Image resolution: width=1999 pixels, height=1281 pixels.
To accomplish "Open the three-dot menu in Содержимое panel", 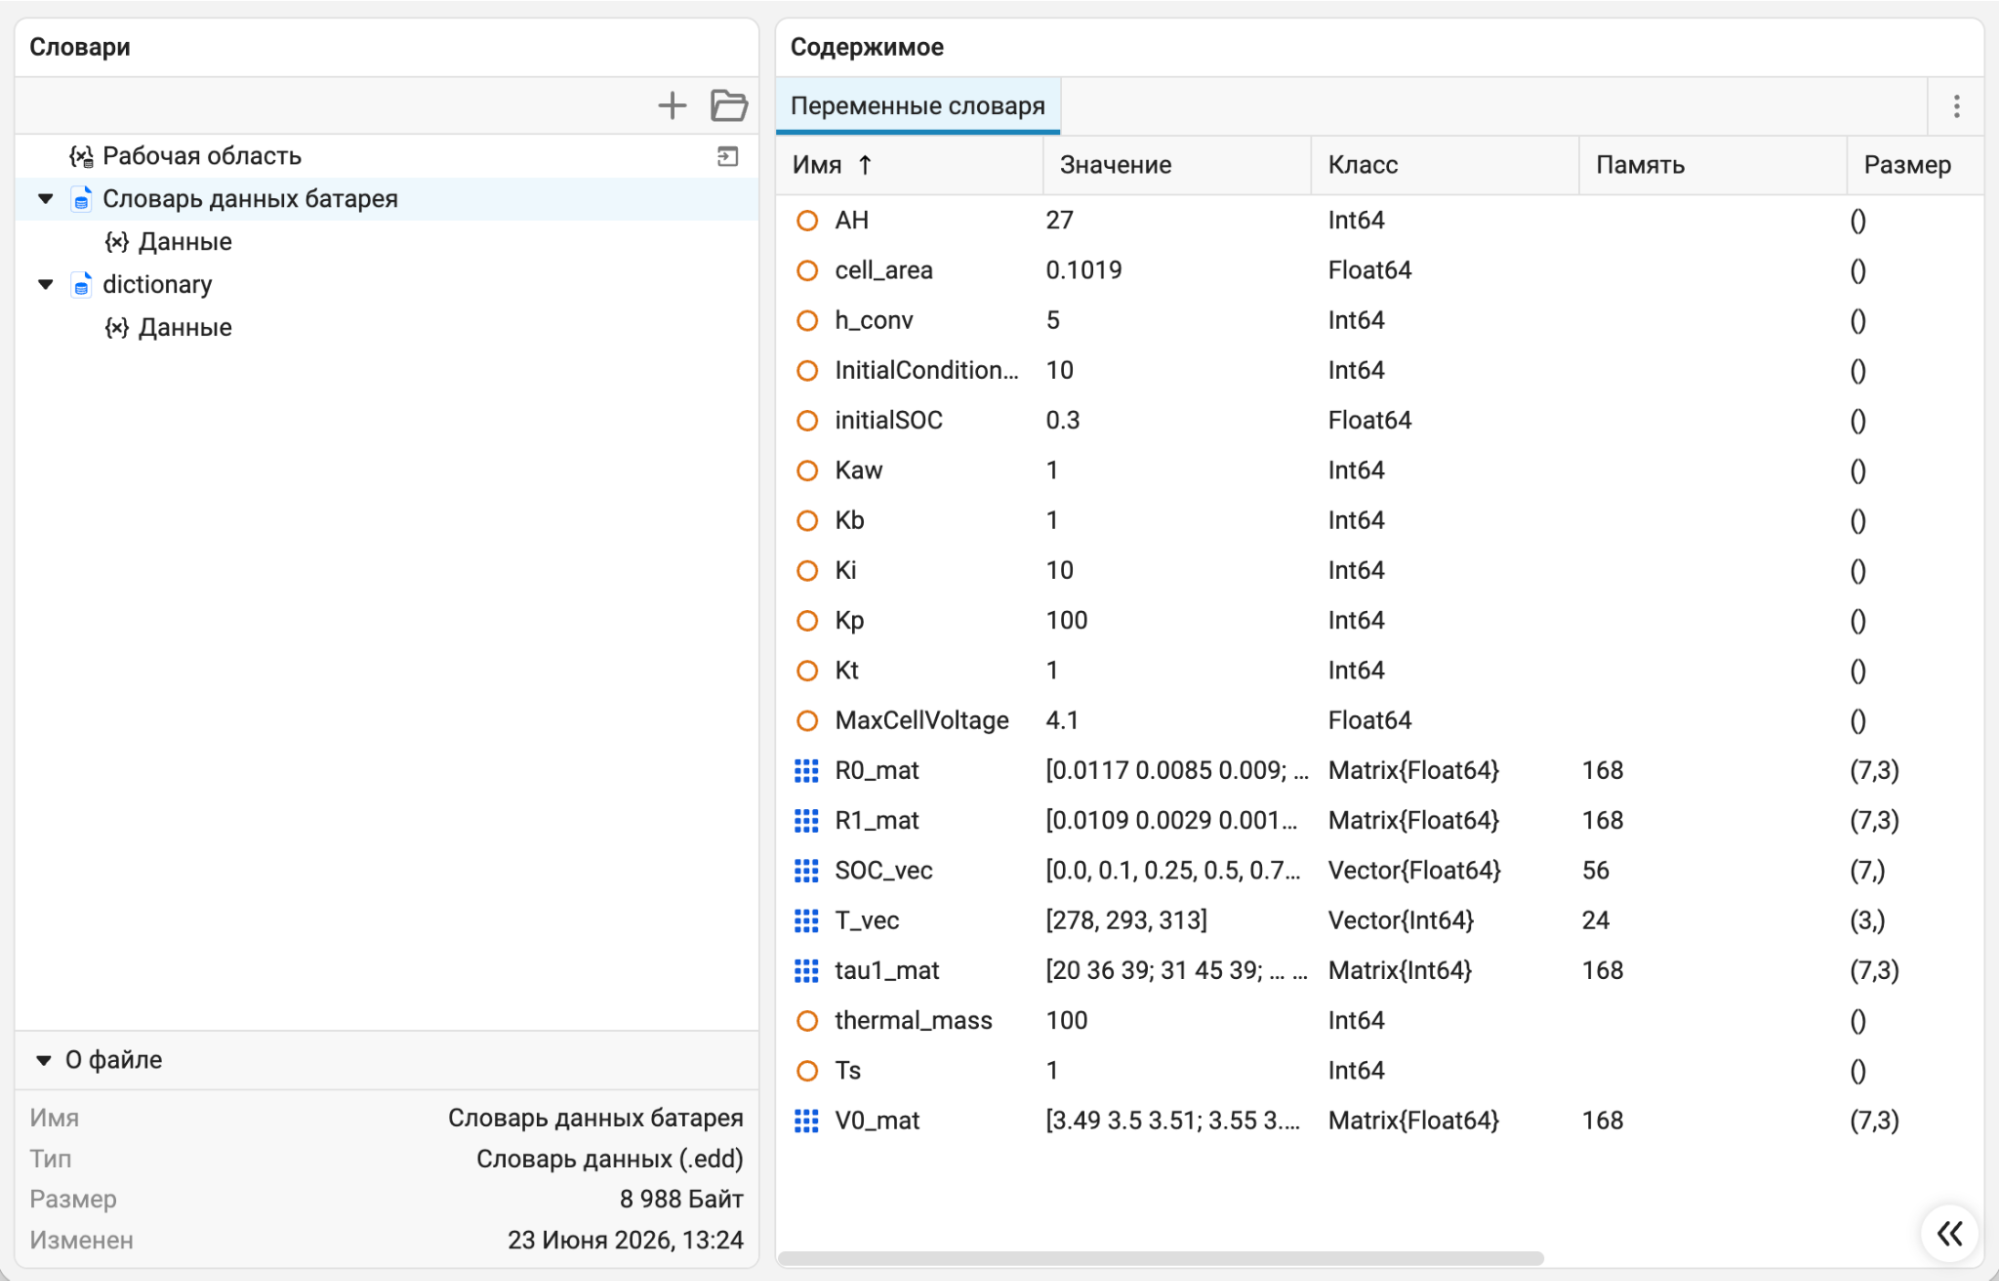I will point(1956,106).
